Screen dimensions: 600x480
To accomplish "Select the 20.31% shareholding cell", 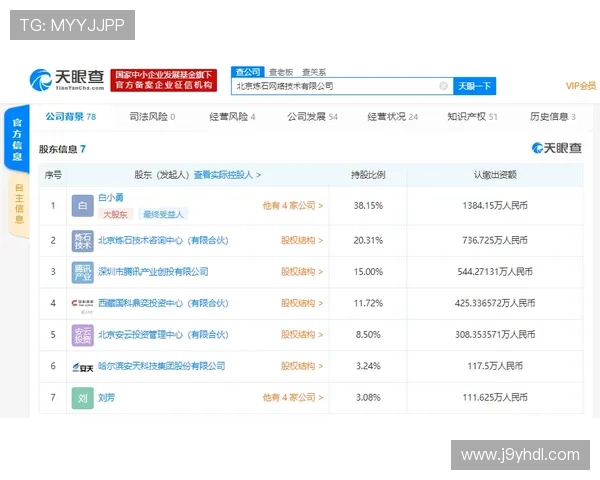I will [368, 240].
